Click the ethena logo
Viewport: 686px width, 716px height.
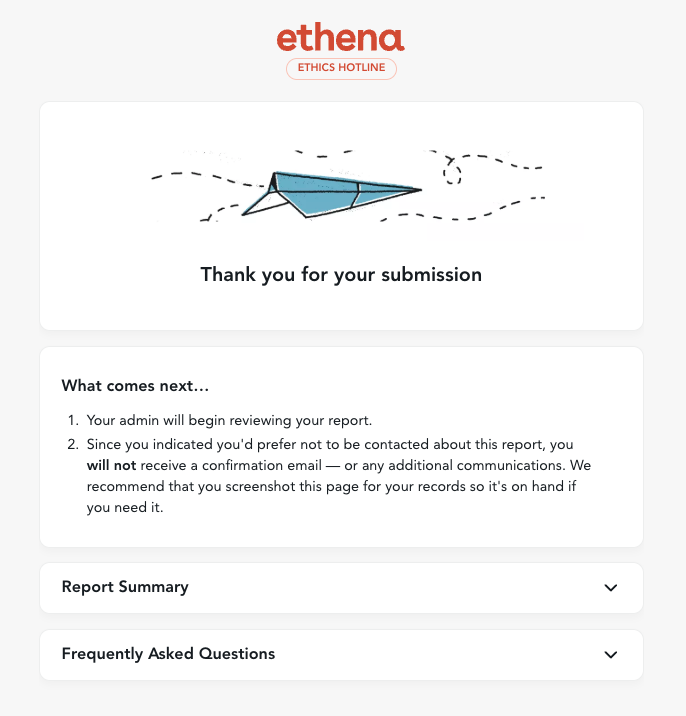point(341,38)
